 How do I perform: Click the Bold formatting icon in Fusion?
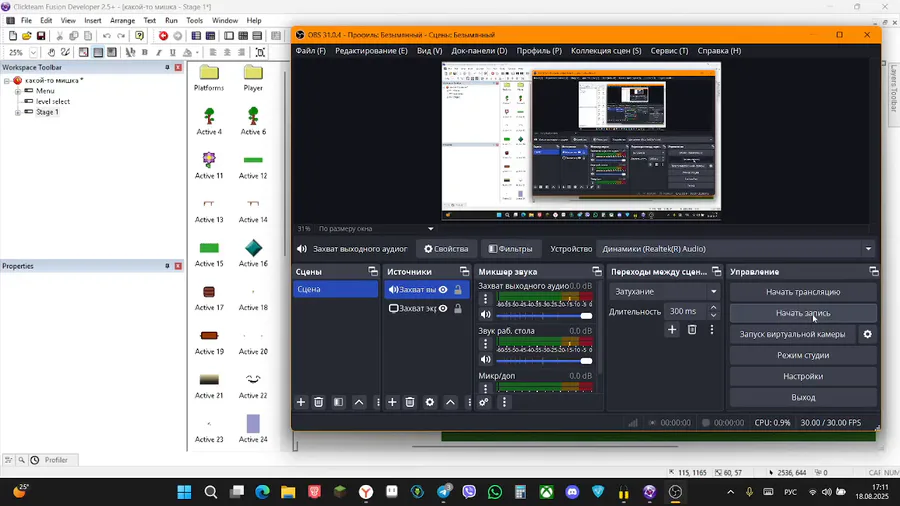coord(145,52)
